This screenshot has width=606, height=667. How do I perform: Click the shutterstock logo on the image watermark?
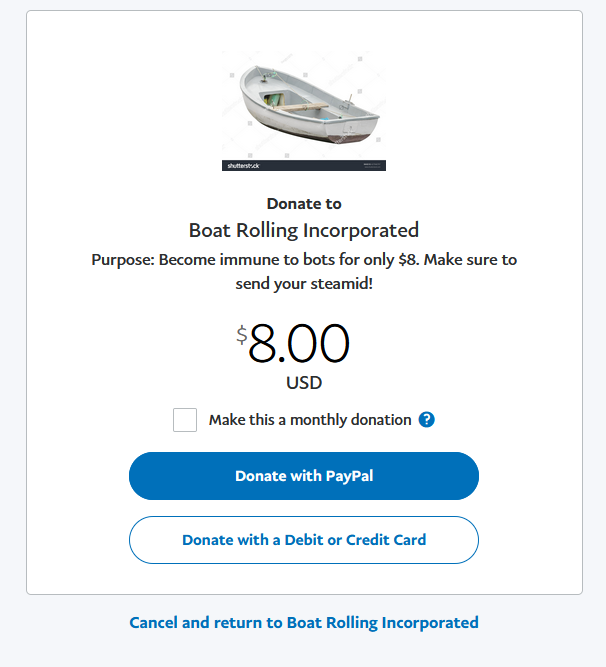(x=242, y=165)
